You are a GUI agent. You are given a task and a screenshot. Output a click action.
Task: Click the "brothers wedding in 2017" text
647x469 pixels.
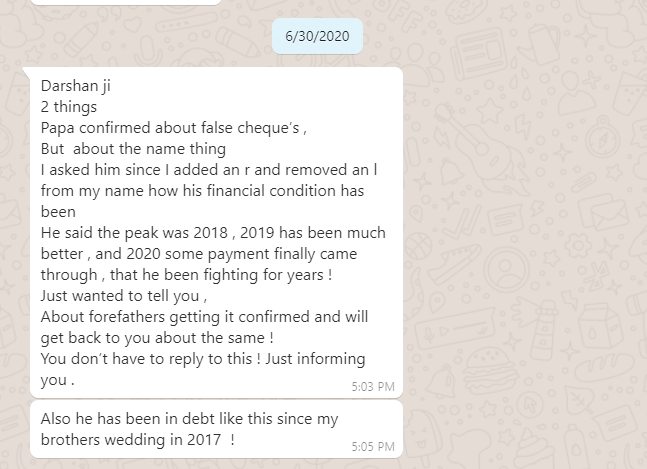[x=138, y=439]
